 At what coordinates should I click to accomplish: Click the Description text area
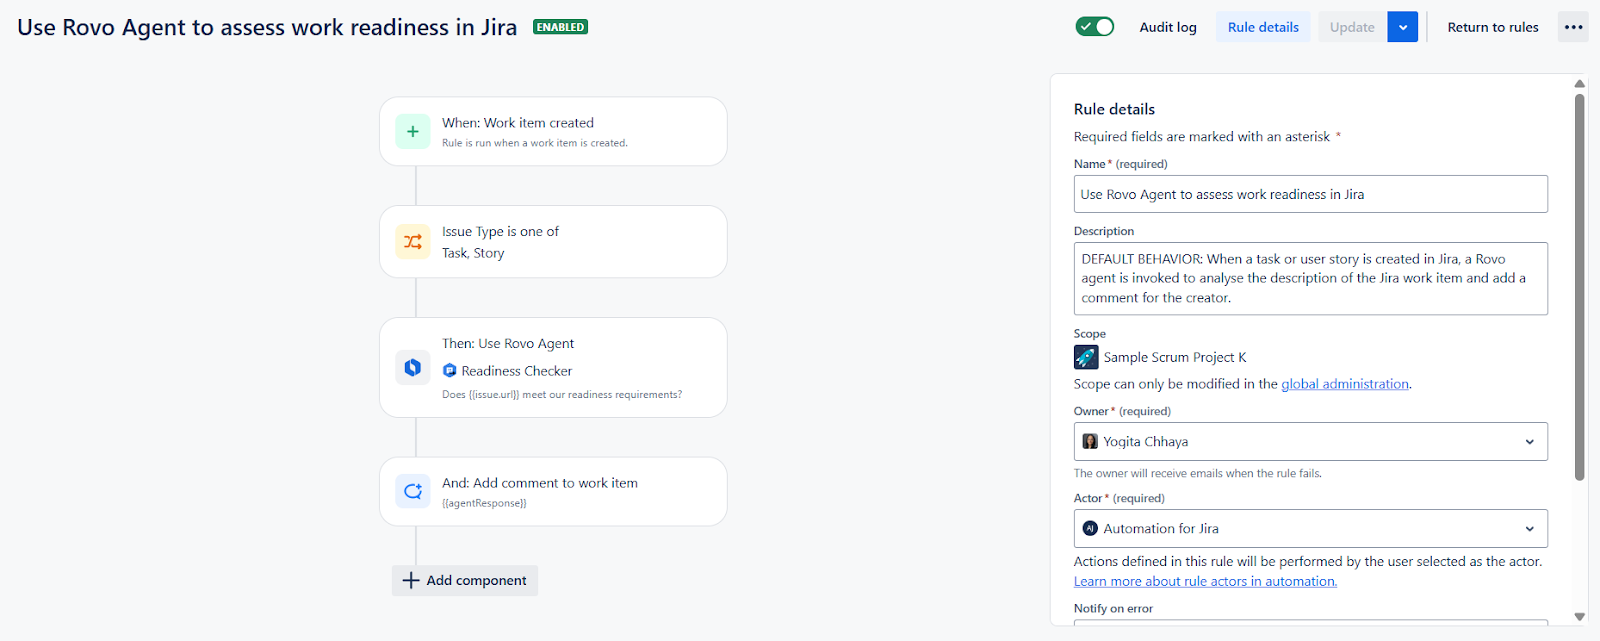(1311, 278)
